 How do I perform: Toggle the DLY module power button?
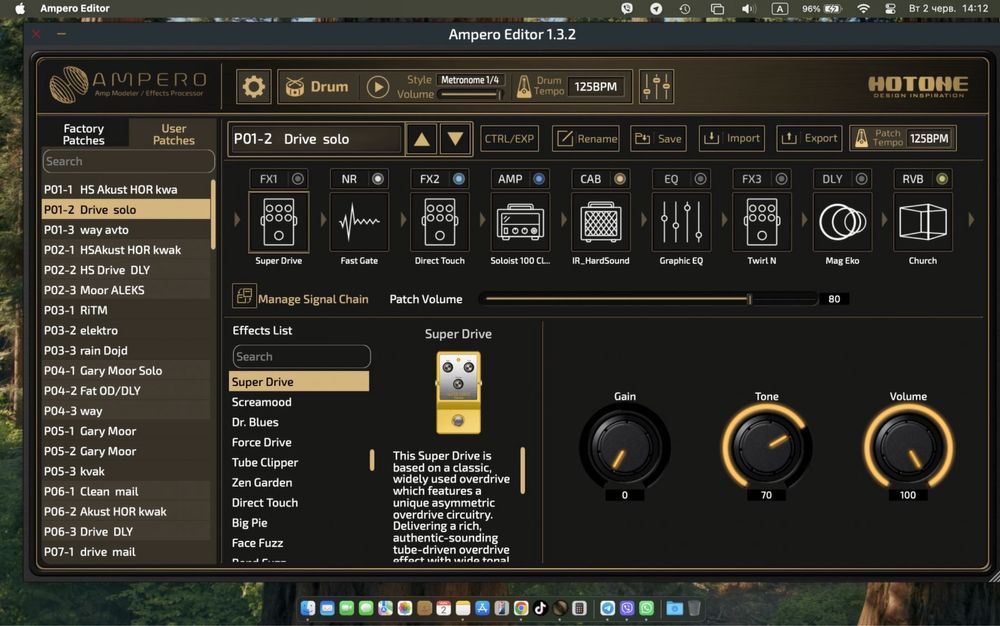(862, 179)
